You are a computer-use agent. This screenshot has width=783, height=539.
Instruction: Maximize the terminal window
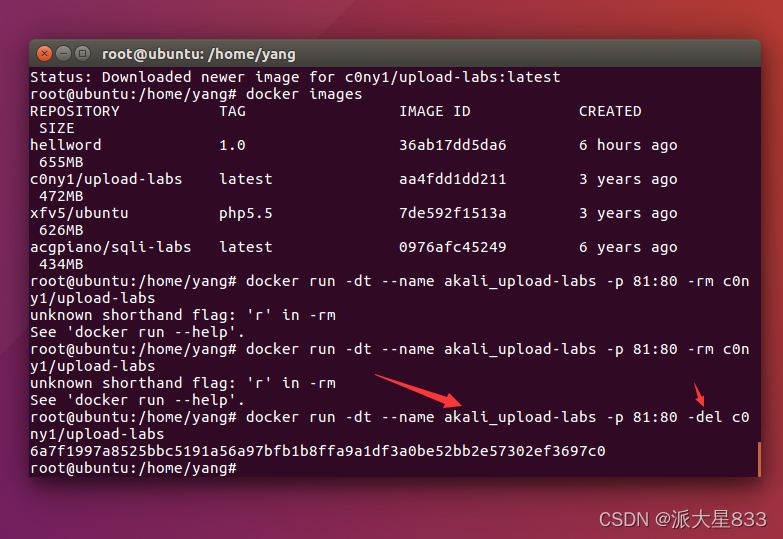pos(82,53)
